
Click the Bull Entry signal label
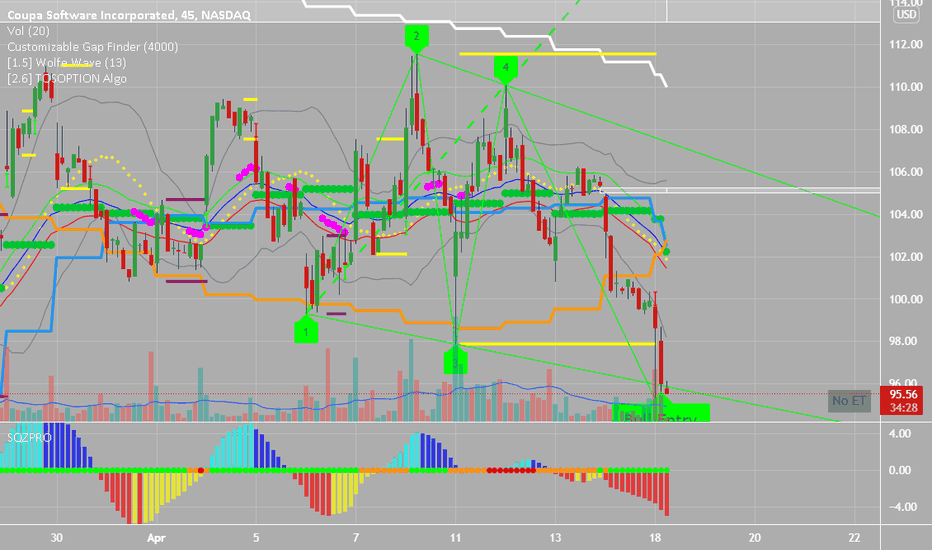(660, 414)
